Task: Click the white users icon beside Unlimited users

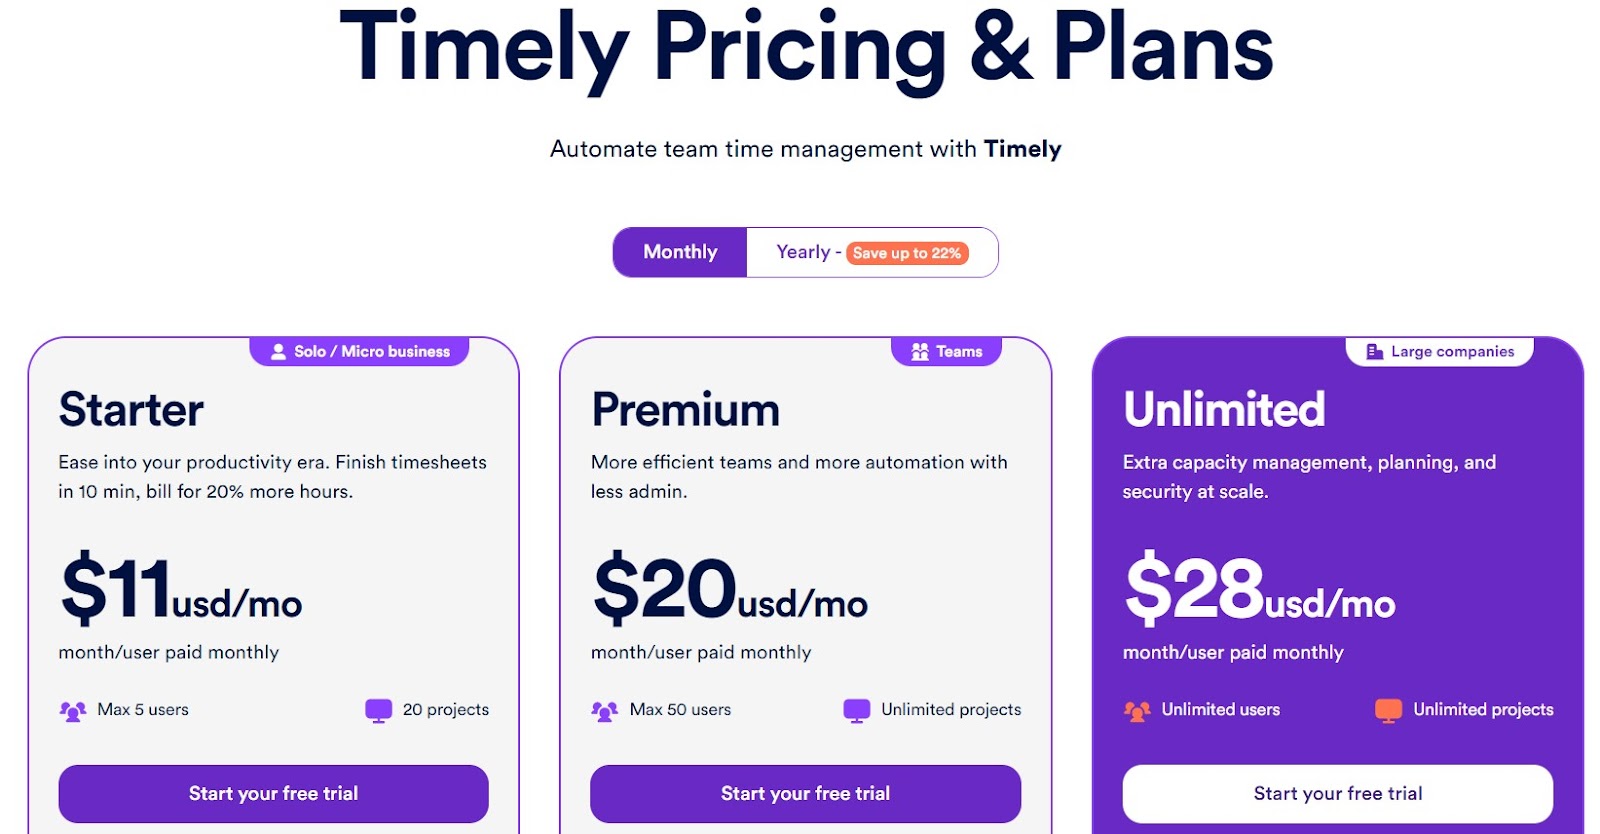Action: (x=1136, y=710)
